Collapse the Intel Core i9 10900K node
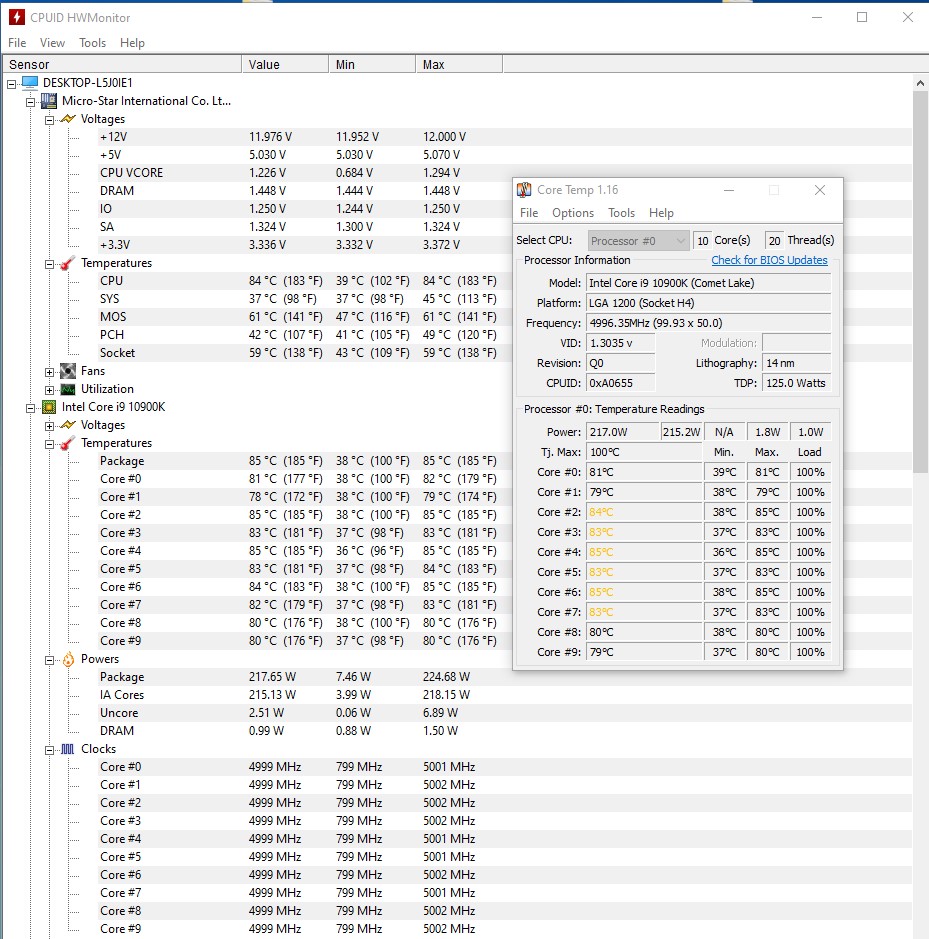The height and width of the screenshot is (939, 929). [31, 408]
